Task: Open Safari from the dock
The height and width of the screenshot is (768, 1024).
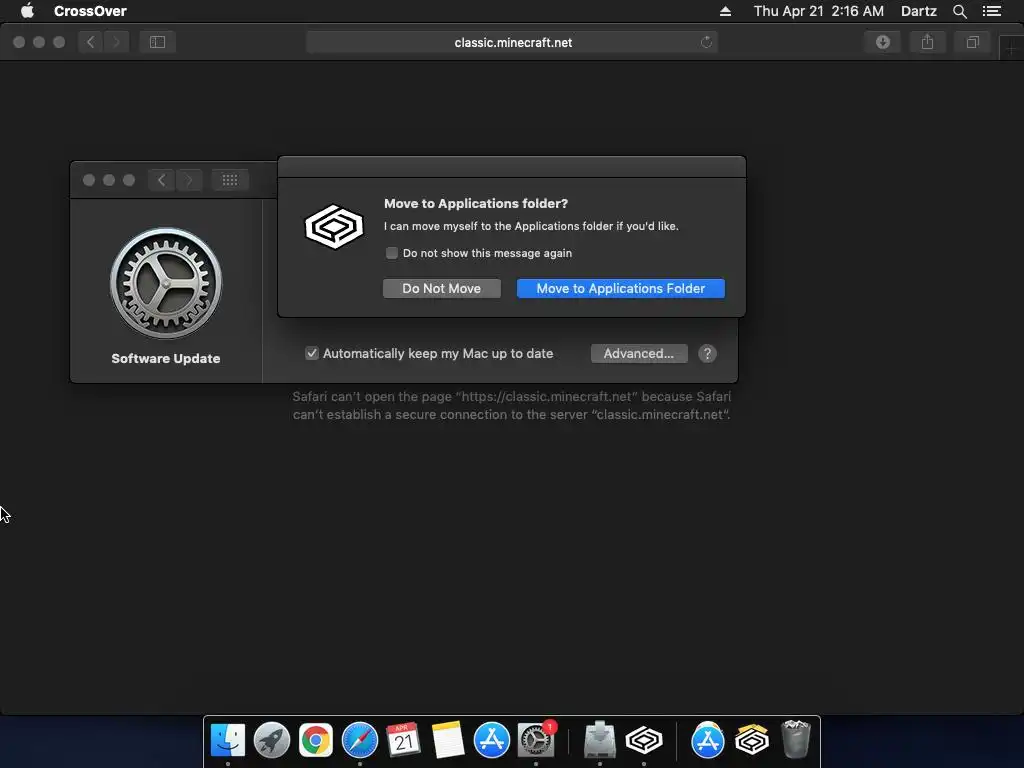Action: tap(360, 741)
